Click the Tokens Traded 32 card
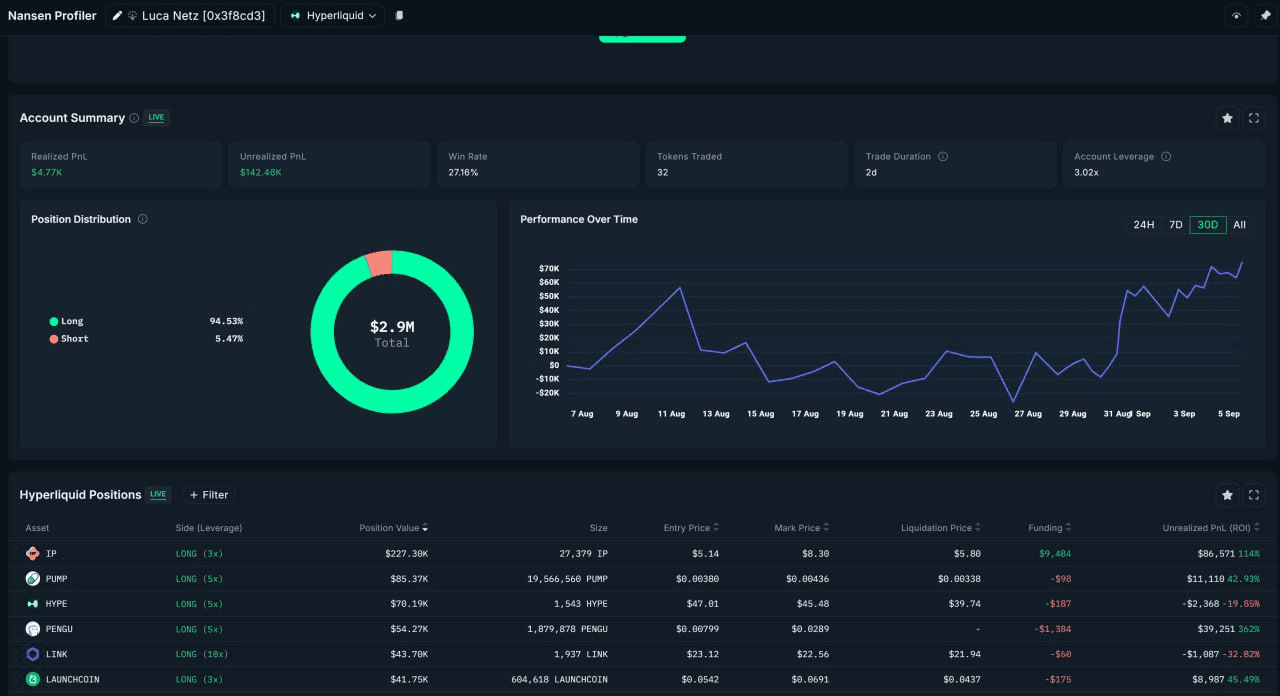 747,164
